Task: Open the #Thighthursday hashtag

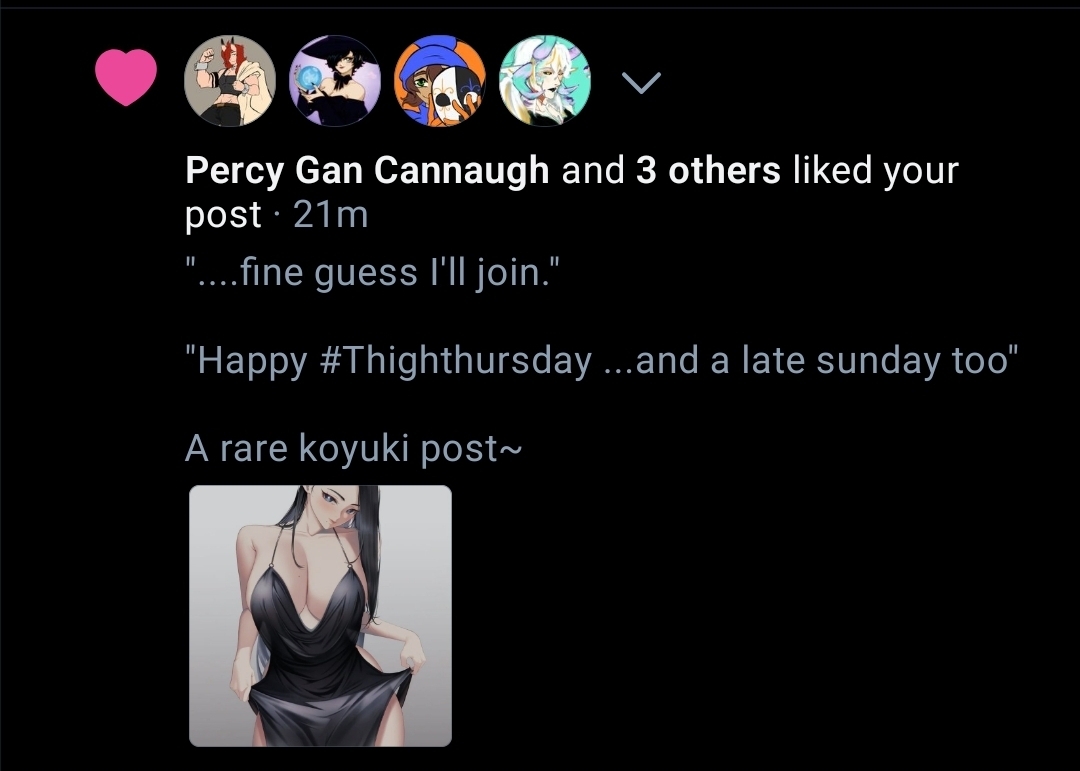Action: tap(457, 360)
